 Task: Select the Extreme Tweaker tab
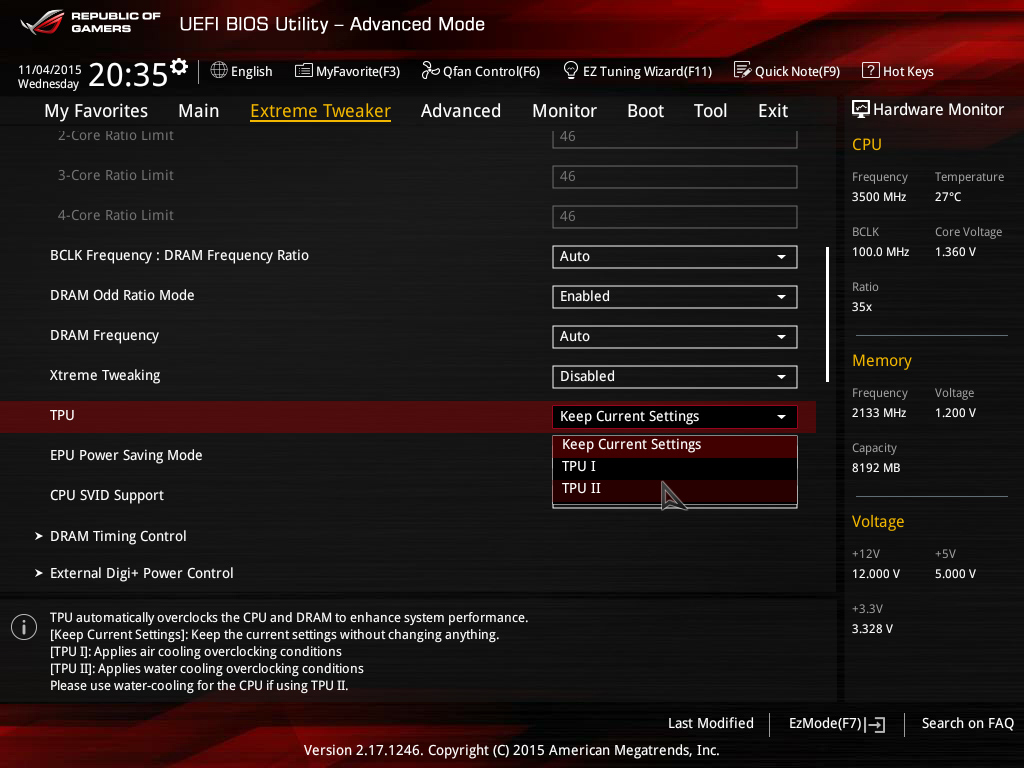(321, 111)
